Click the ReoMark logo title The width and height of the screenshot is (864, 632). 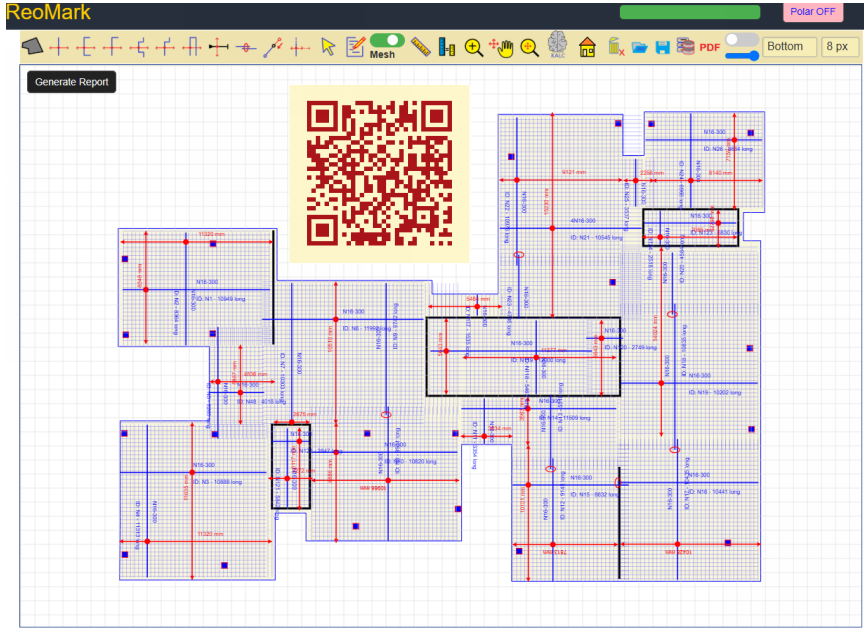pyautogui.click(x=48, y=12)
